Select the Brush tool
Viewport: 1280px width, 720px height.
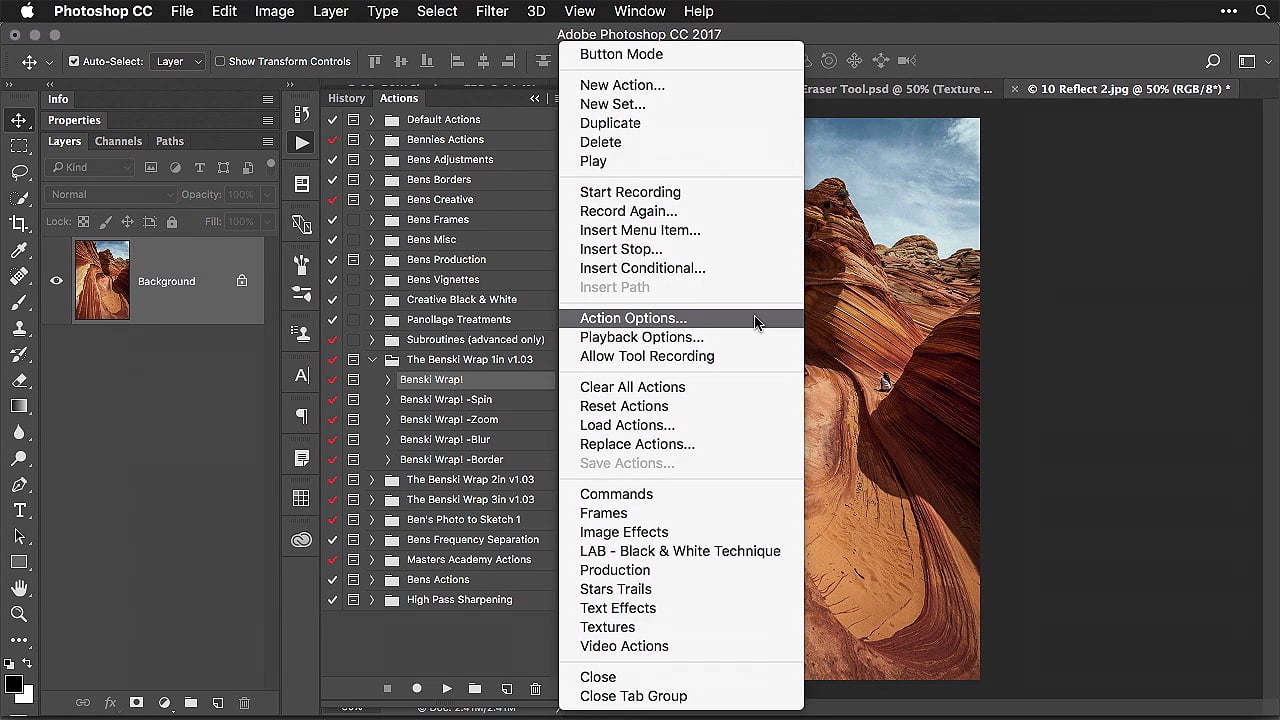click(x=19, y=302)
